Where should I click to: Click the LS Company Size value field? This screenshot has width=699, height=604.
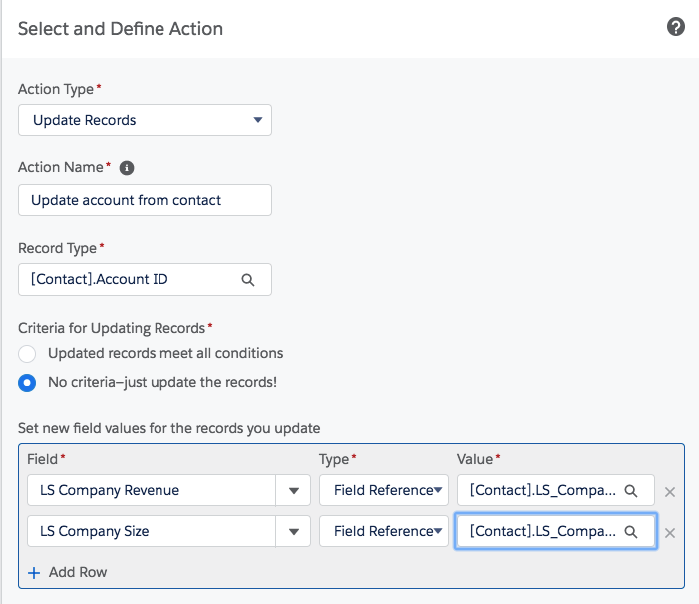coord(555,531)
